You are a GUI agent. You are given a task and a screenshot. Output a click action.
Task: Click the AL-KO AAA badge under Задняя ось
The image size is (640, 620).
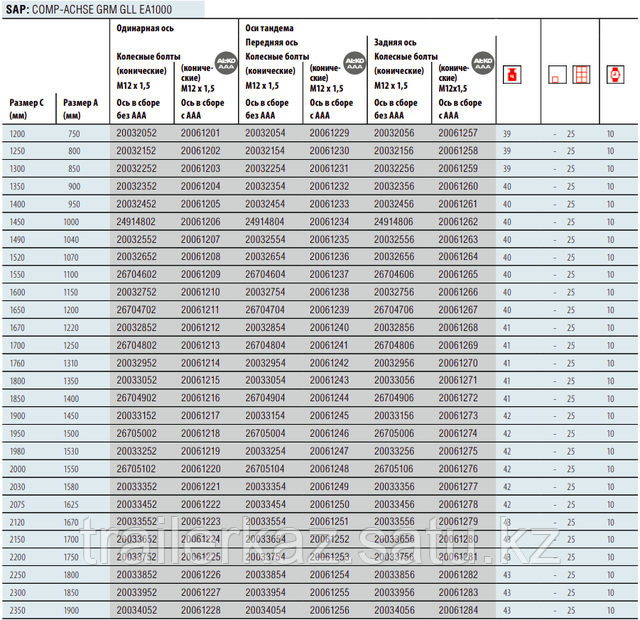483,63
